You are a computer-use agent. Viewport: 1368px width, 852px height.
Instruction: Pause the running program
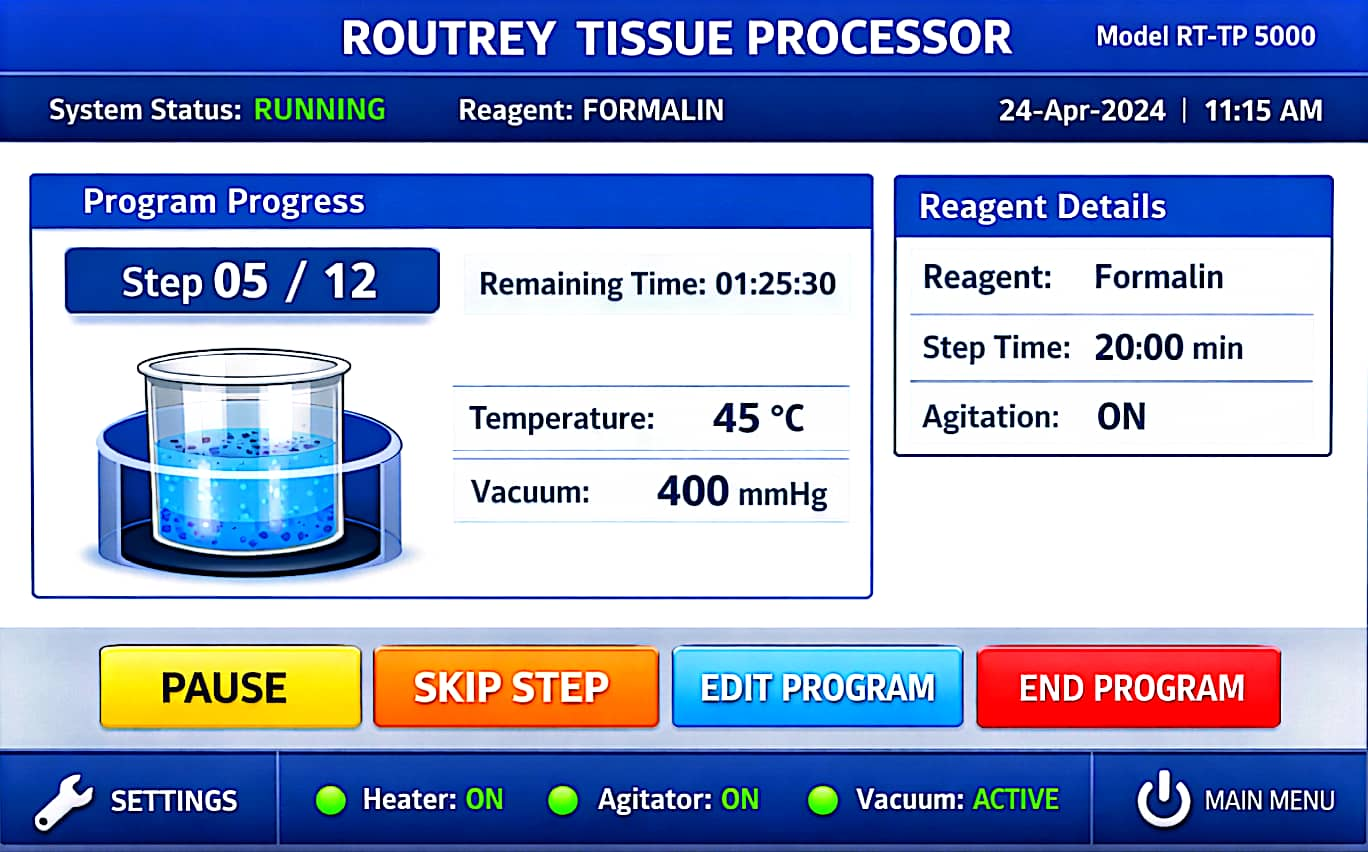[230, 687]
